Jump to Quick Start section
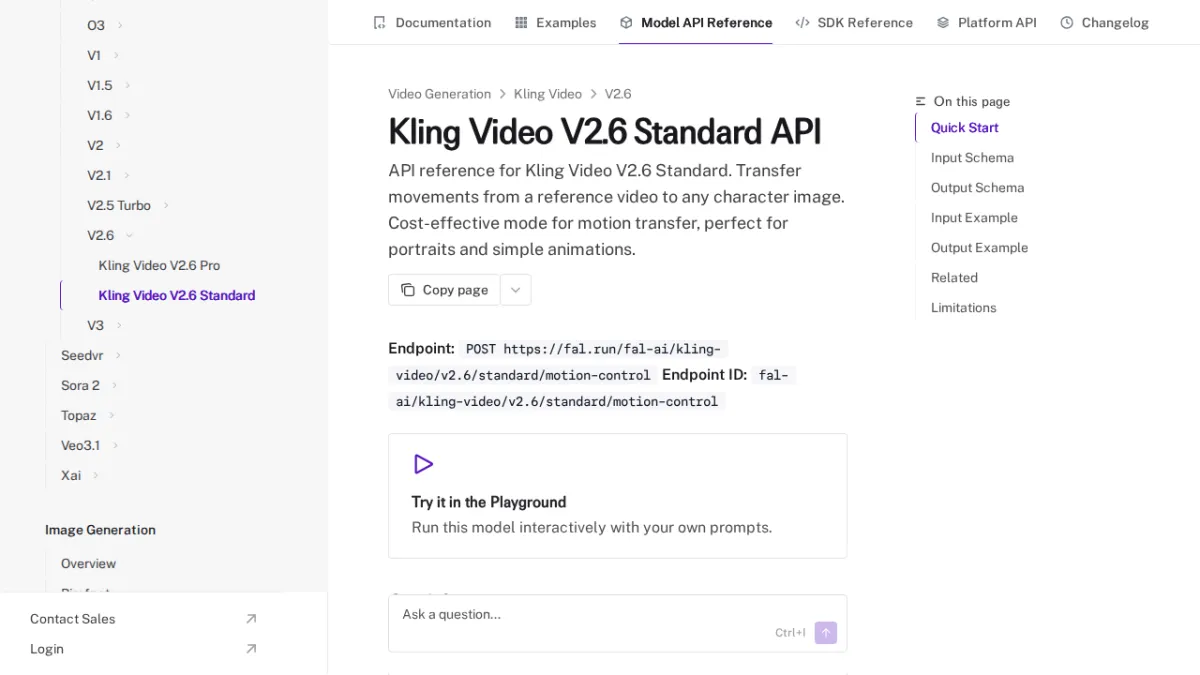1200x675 pixels. click(965, 127)
